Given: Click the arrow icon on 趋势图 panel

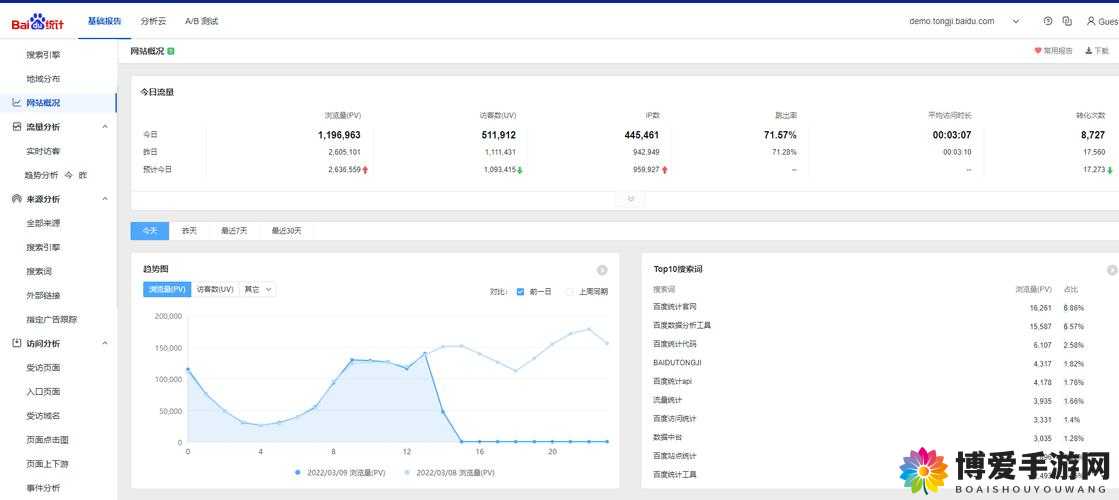Looking at the screenshot, I should tap(602, 270).
